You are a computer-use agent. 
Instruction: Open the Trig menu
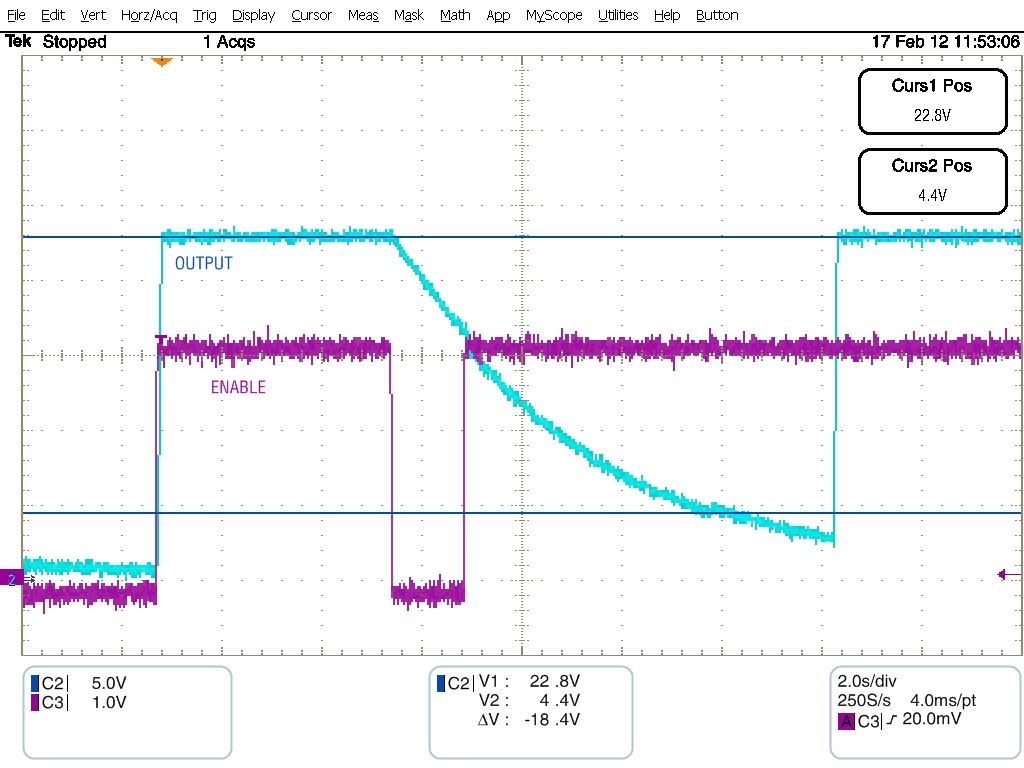(x=204, y=15)
